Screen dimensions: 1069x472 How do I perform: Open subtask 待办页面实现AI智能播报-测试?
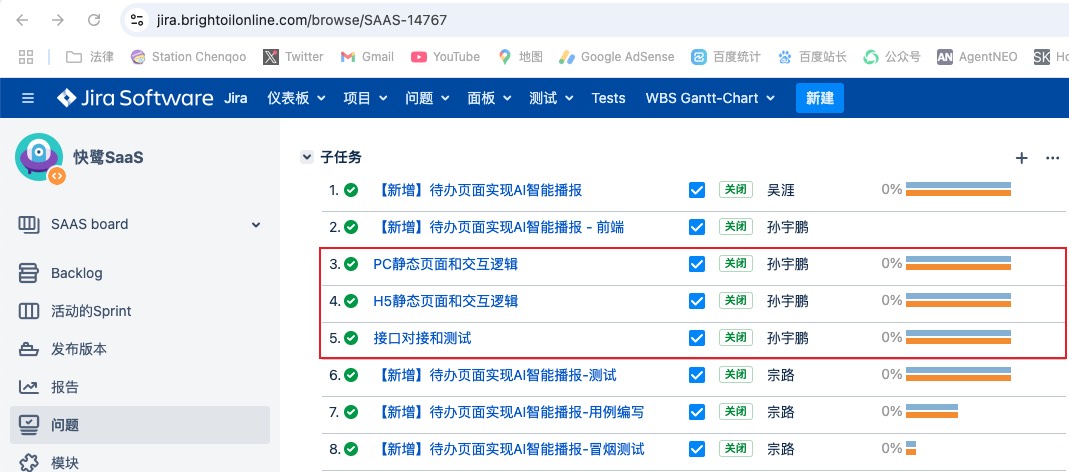coord(495,374)
